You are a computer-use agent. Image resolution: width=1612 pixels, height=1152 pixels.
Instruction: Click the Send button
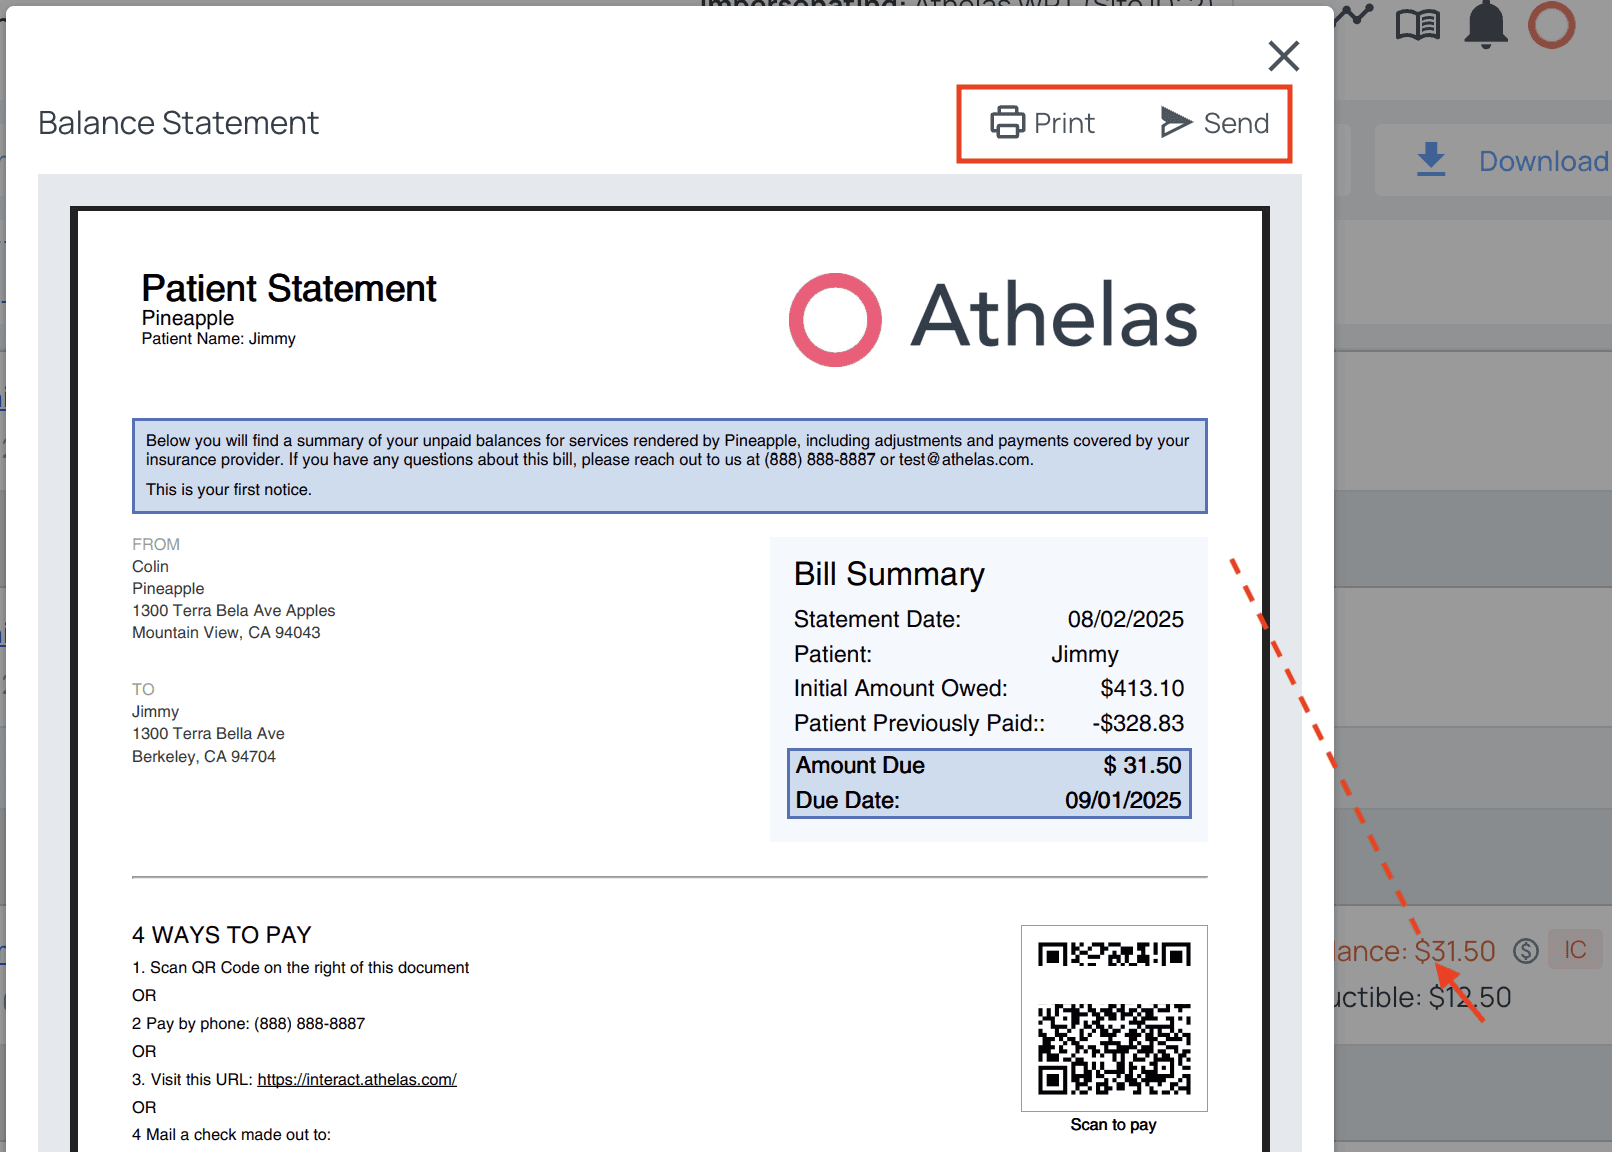pyautogui.click(x=1214, y=123)
